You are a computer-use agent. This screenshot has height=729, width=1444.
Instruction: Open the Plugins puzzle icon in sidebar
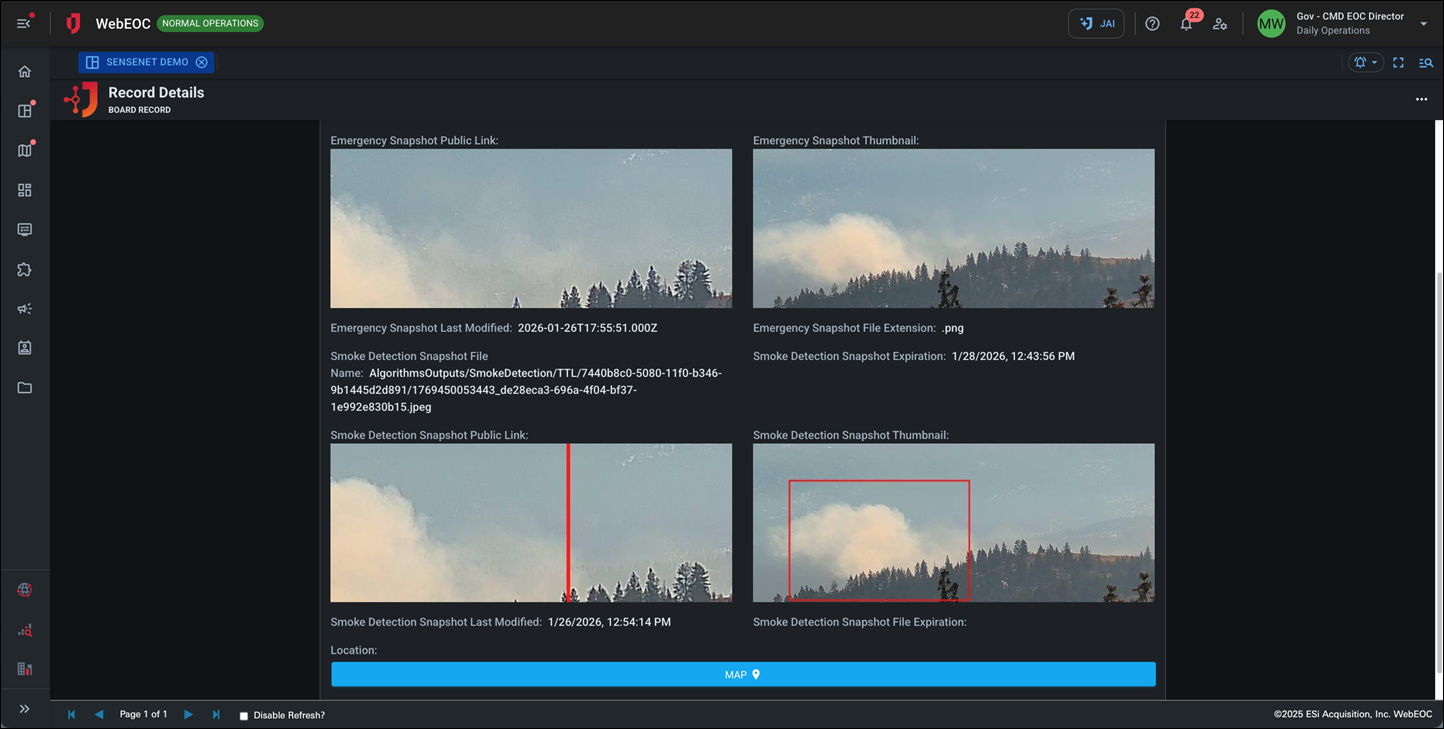click(x=24, y=269)
